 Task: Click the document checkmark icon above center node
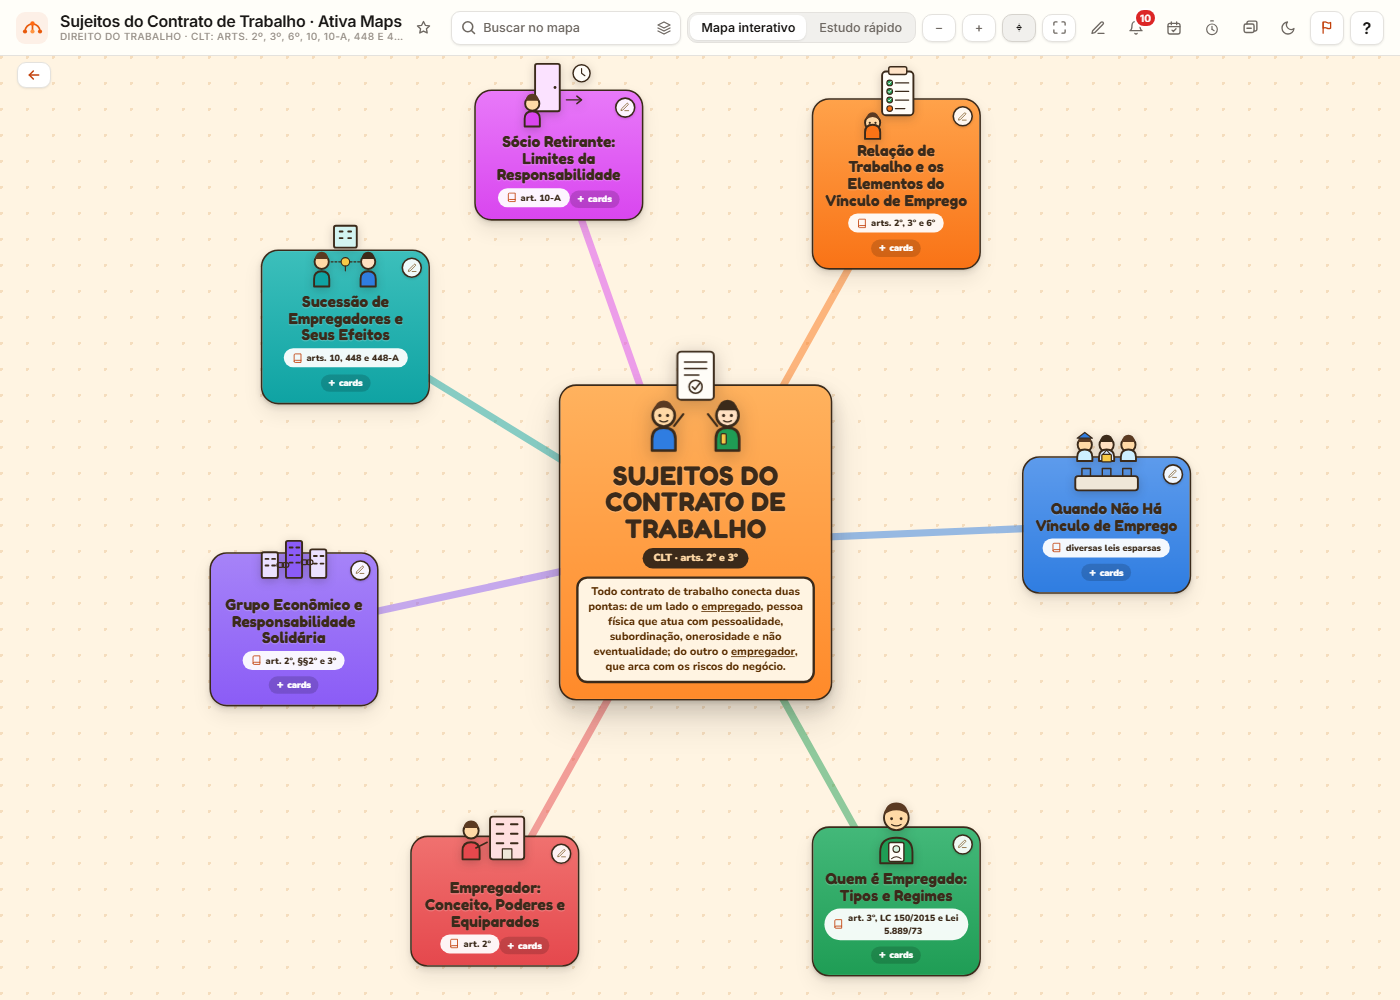695,375
